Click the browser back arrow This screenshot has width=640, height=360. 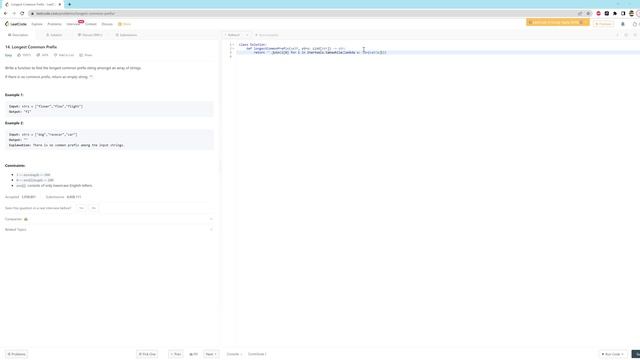(5, 13)
